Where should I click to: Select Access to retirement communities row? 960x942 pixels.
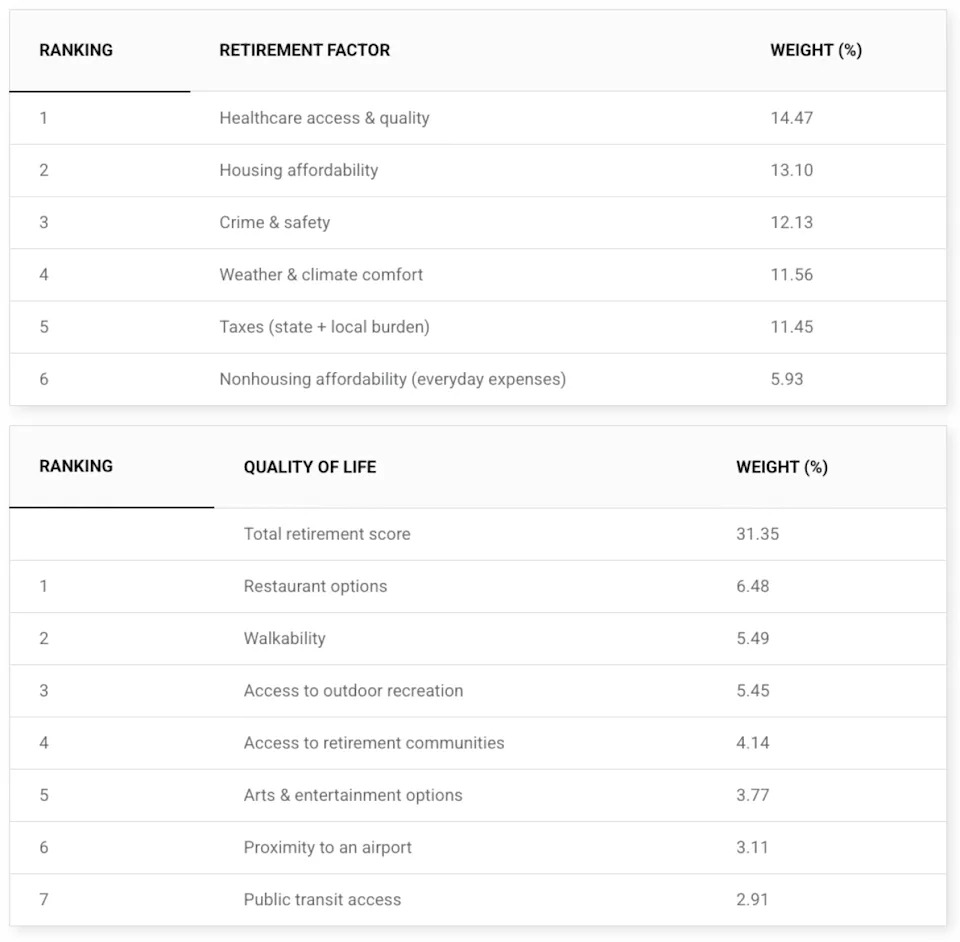[374, 743]
